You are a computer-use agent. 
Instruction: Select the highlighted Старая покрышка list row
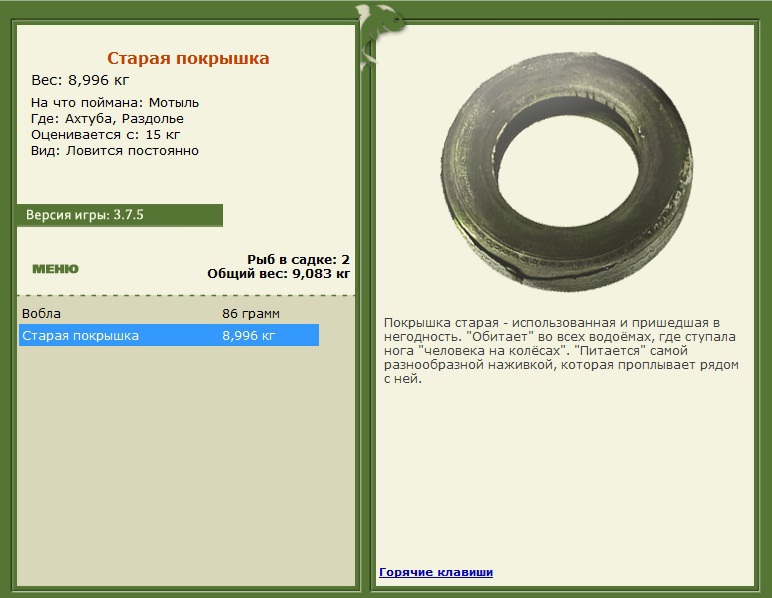point(169,335)
